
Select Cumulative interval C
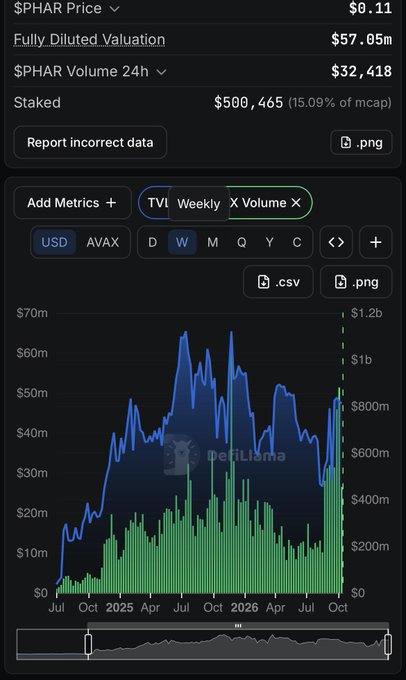[x=297, y=242]
